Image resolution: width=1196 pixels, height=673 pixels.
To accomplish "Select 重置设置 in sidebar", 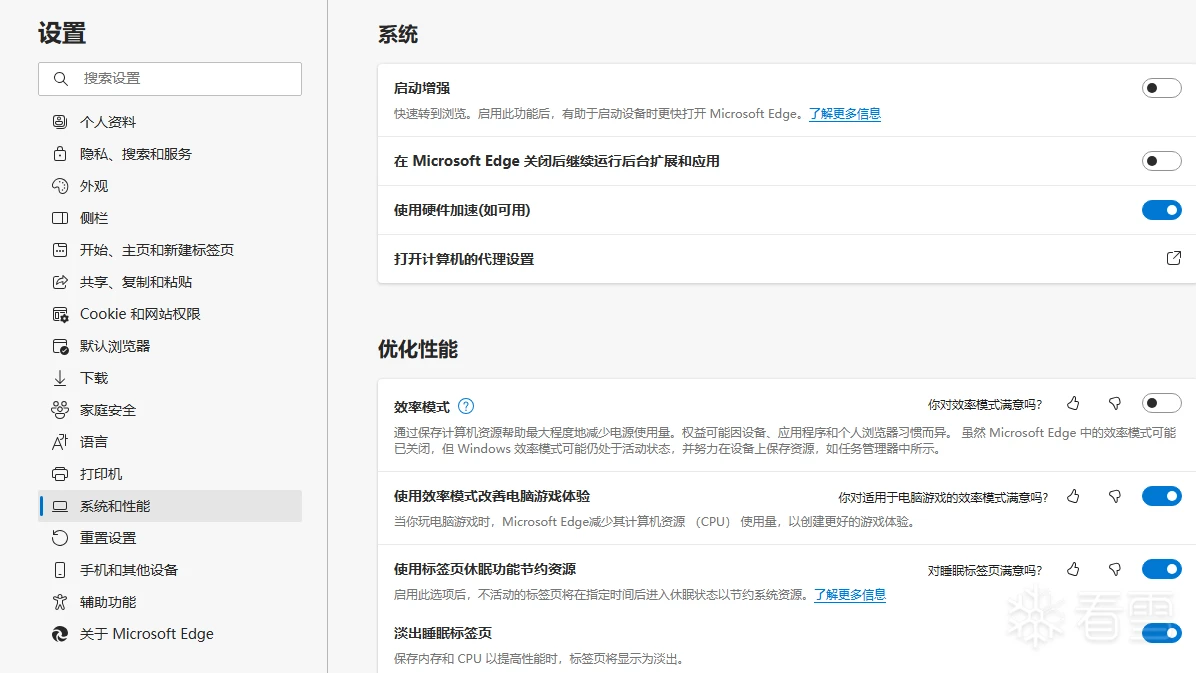I will [170, 539].
